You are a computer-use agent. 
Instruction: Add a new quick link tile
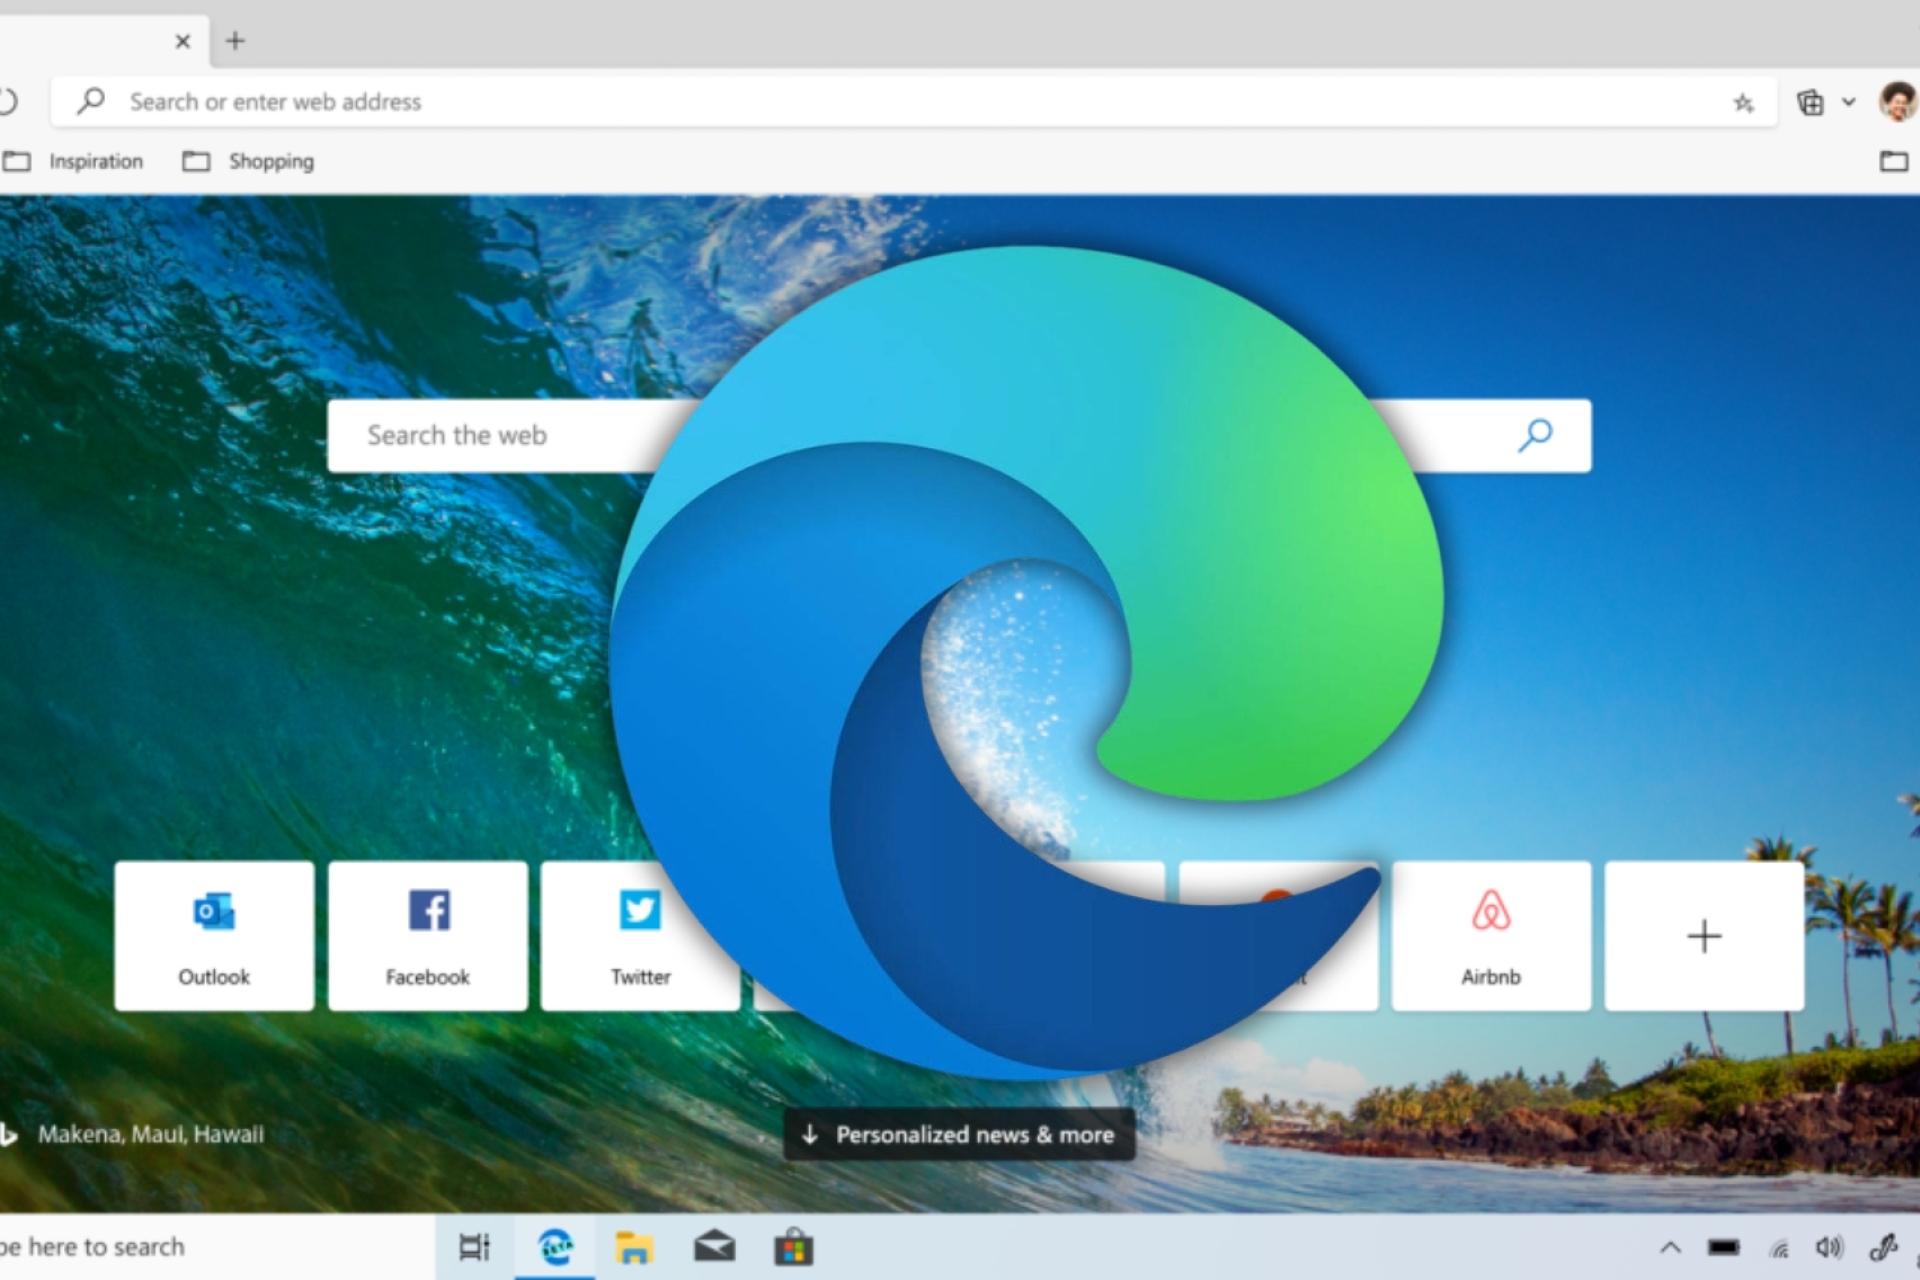[1704, 936]
